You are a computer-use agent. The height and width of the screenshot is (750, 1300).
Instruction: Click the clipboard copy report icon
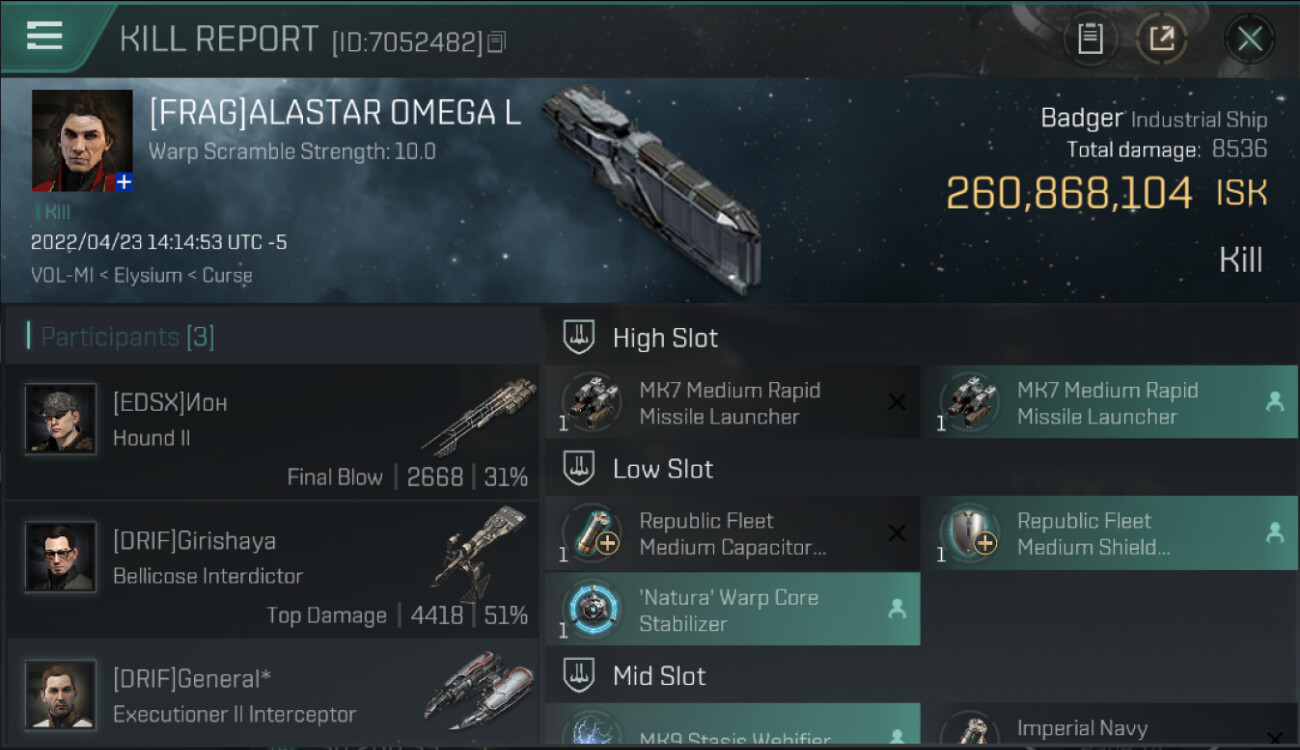tap(1090, 39)
